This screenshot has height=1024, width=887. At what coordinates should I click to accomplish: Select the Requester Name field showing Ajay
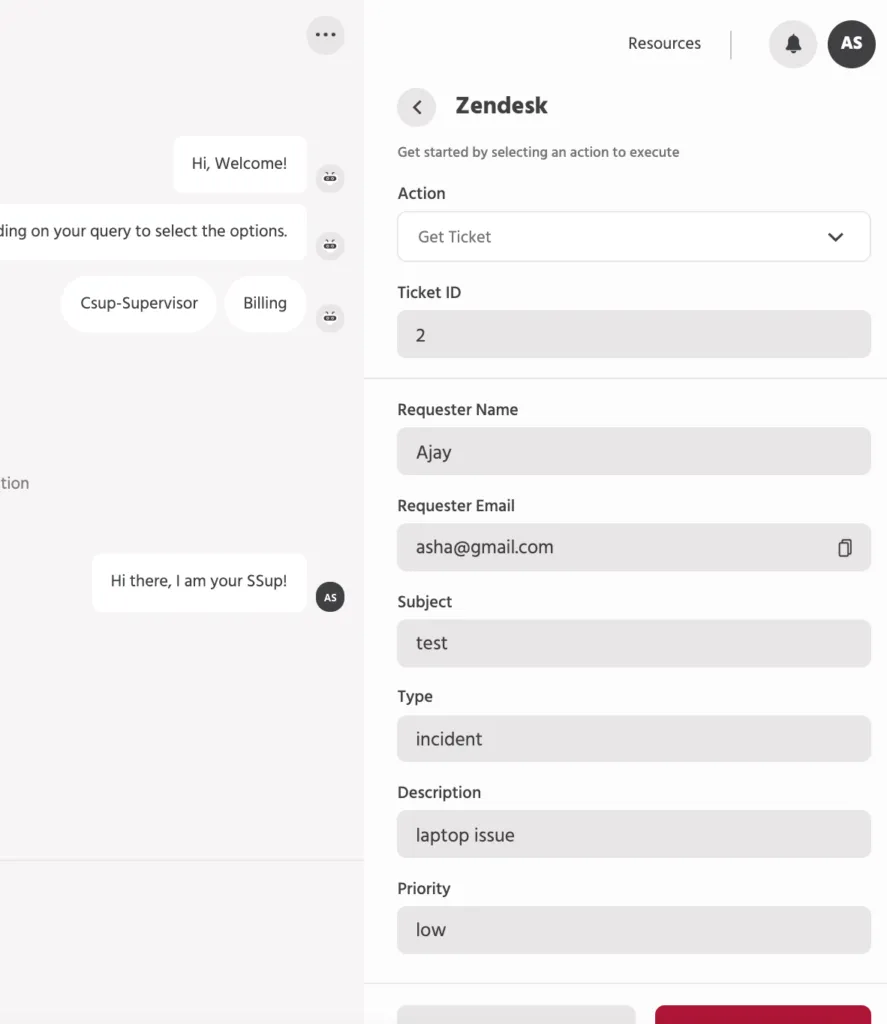pyautogui.click(x=634, y=451)
